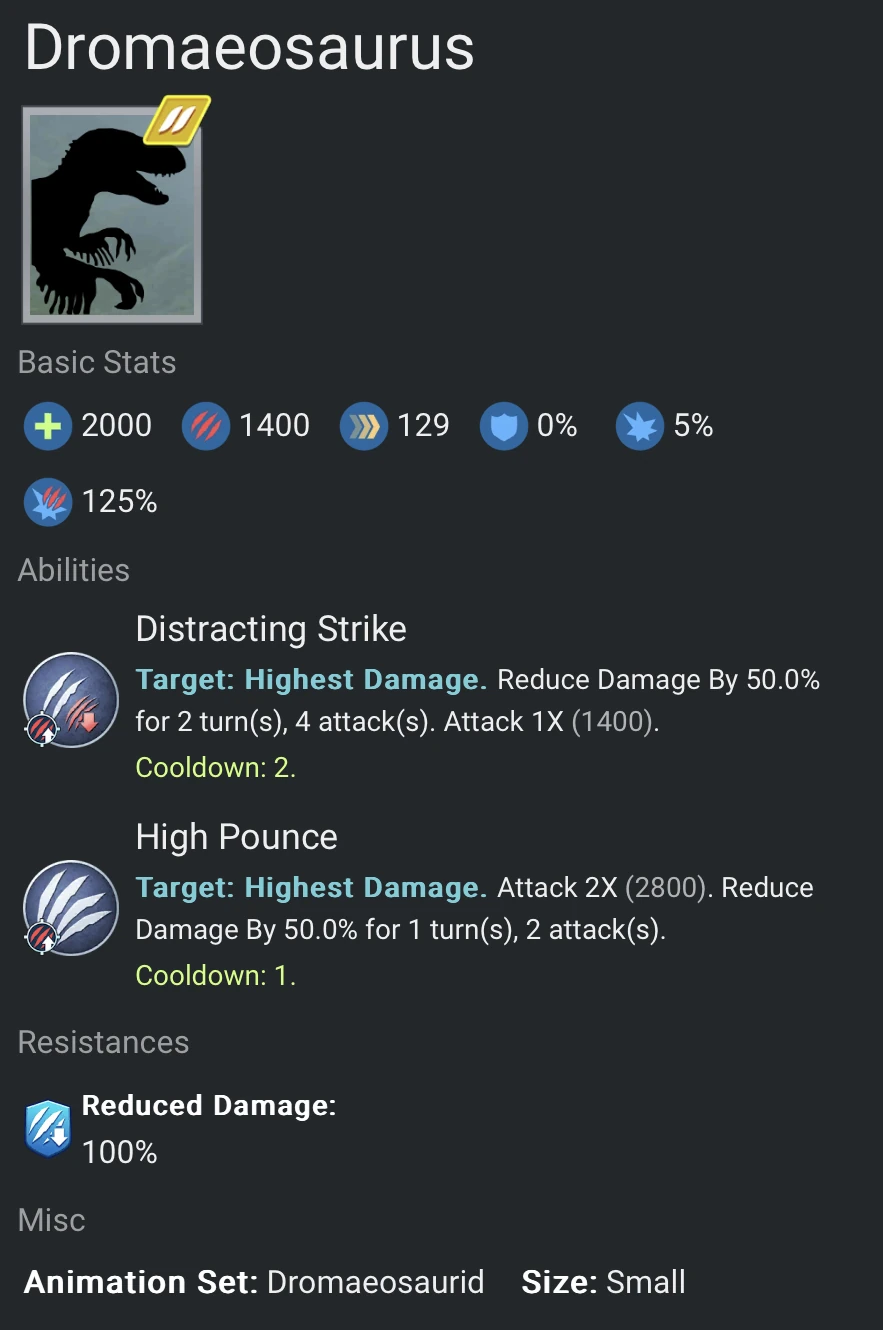Select the Distracting Strike ability icon
Viewport: 883px width, 1330px height.
70,700
